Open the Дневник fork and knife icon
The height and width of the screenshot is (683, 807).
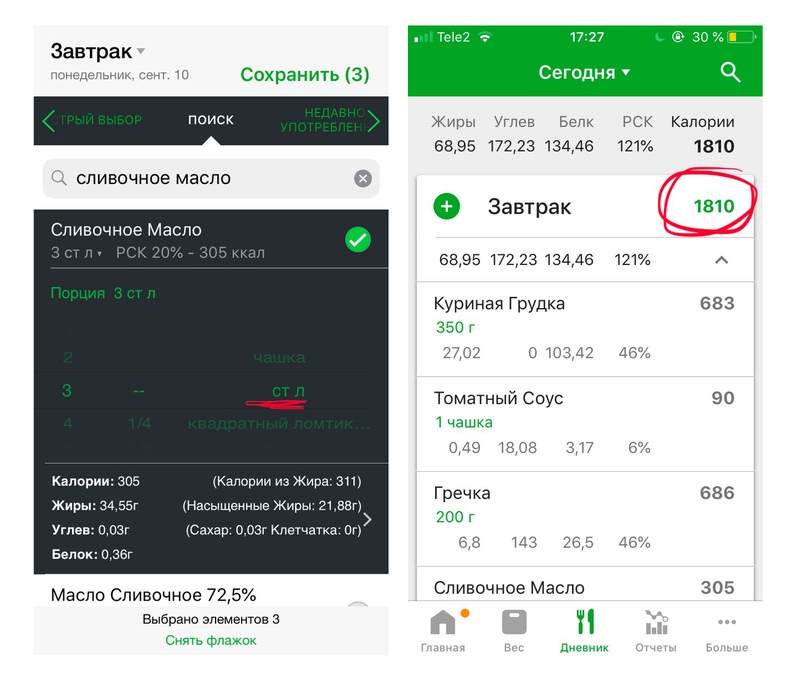(x=585, y=621)
